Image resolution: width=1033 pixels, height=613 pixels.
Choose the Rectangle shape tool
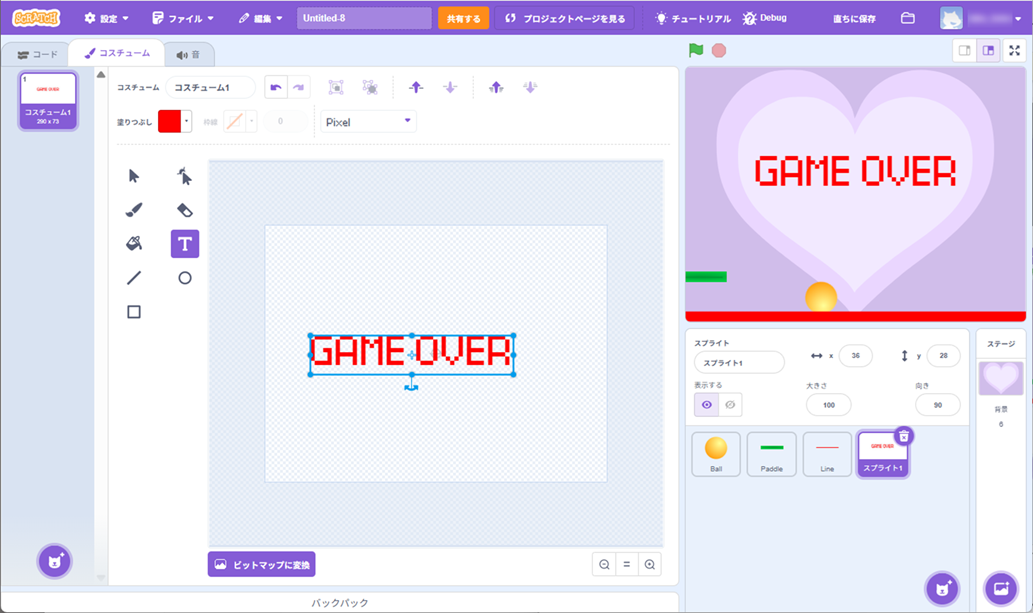(134, 312)
